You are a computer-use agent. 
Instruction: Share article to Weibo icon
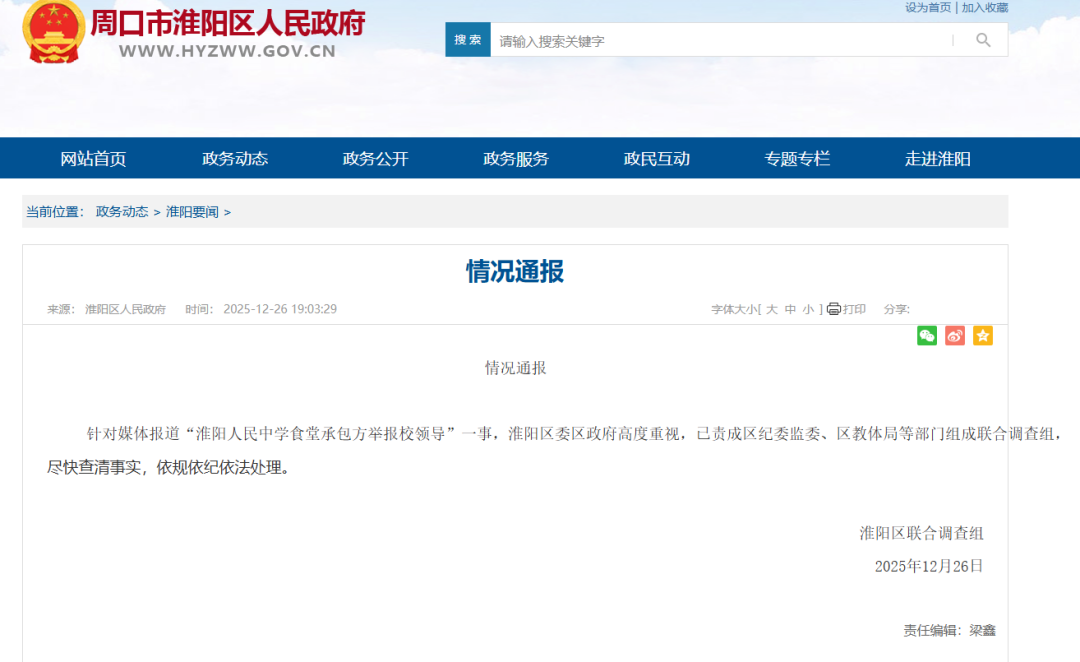pos(955,336)
